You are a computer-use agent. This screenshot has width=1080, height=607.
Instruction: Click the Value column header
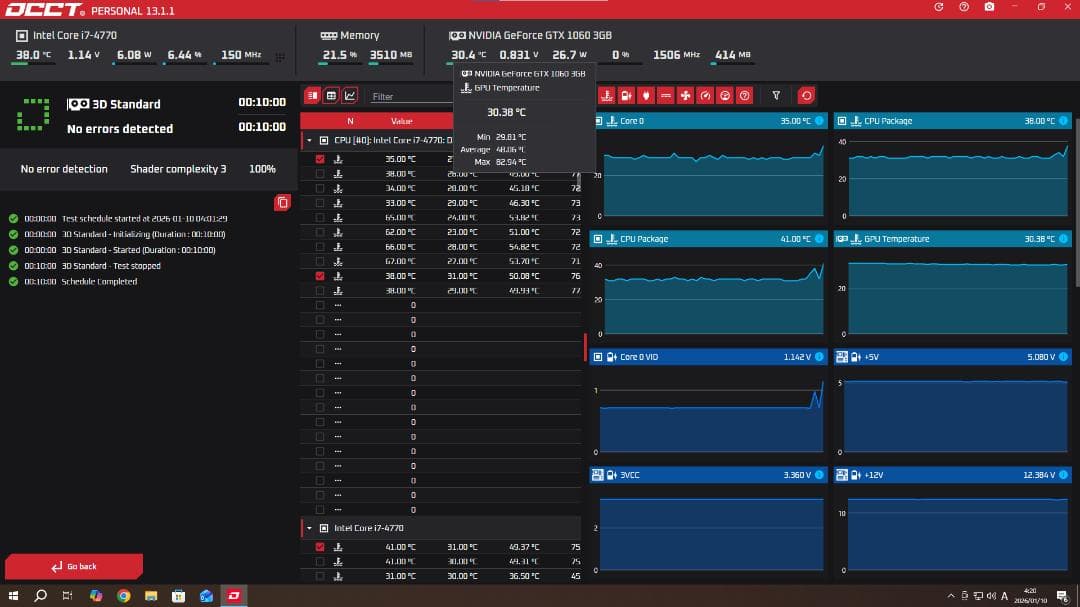pos(401,121)
